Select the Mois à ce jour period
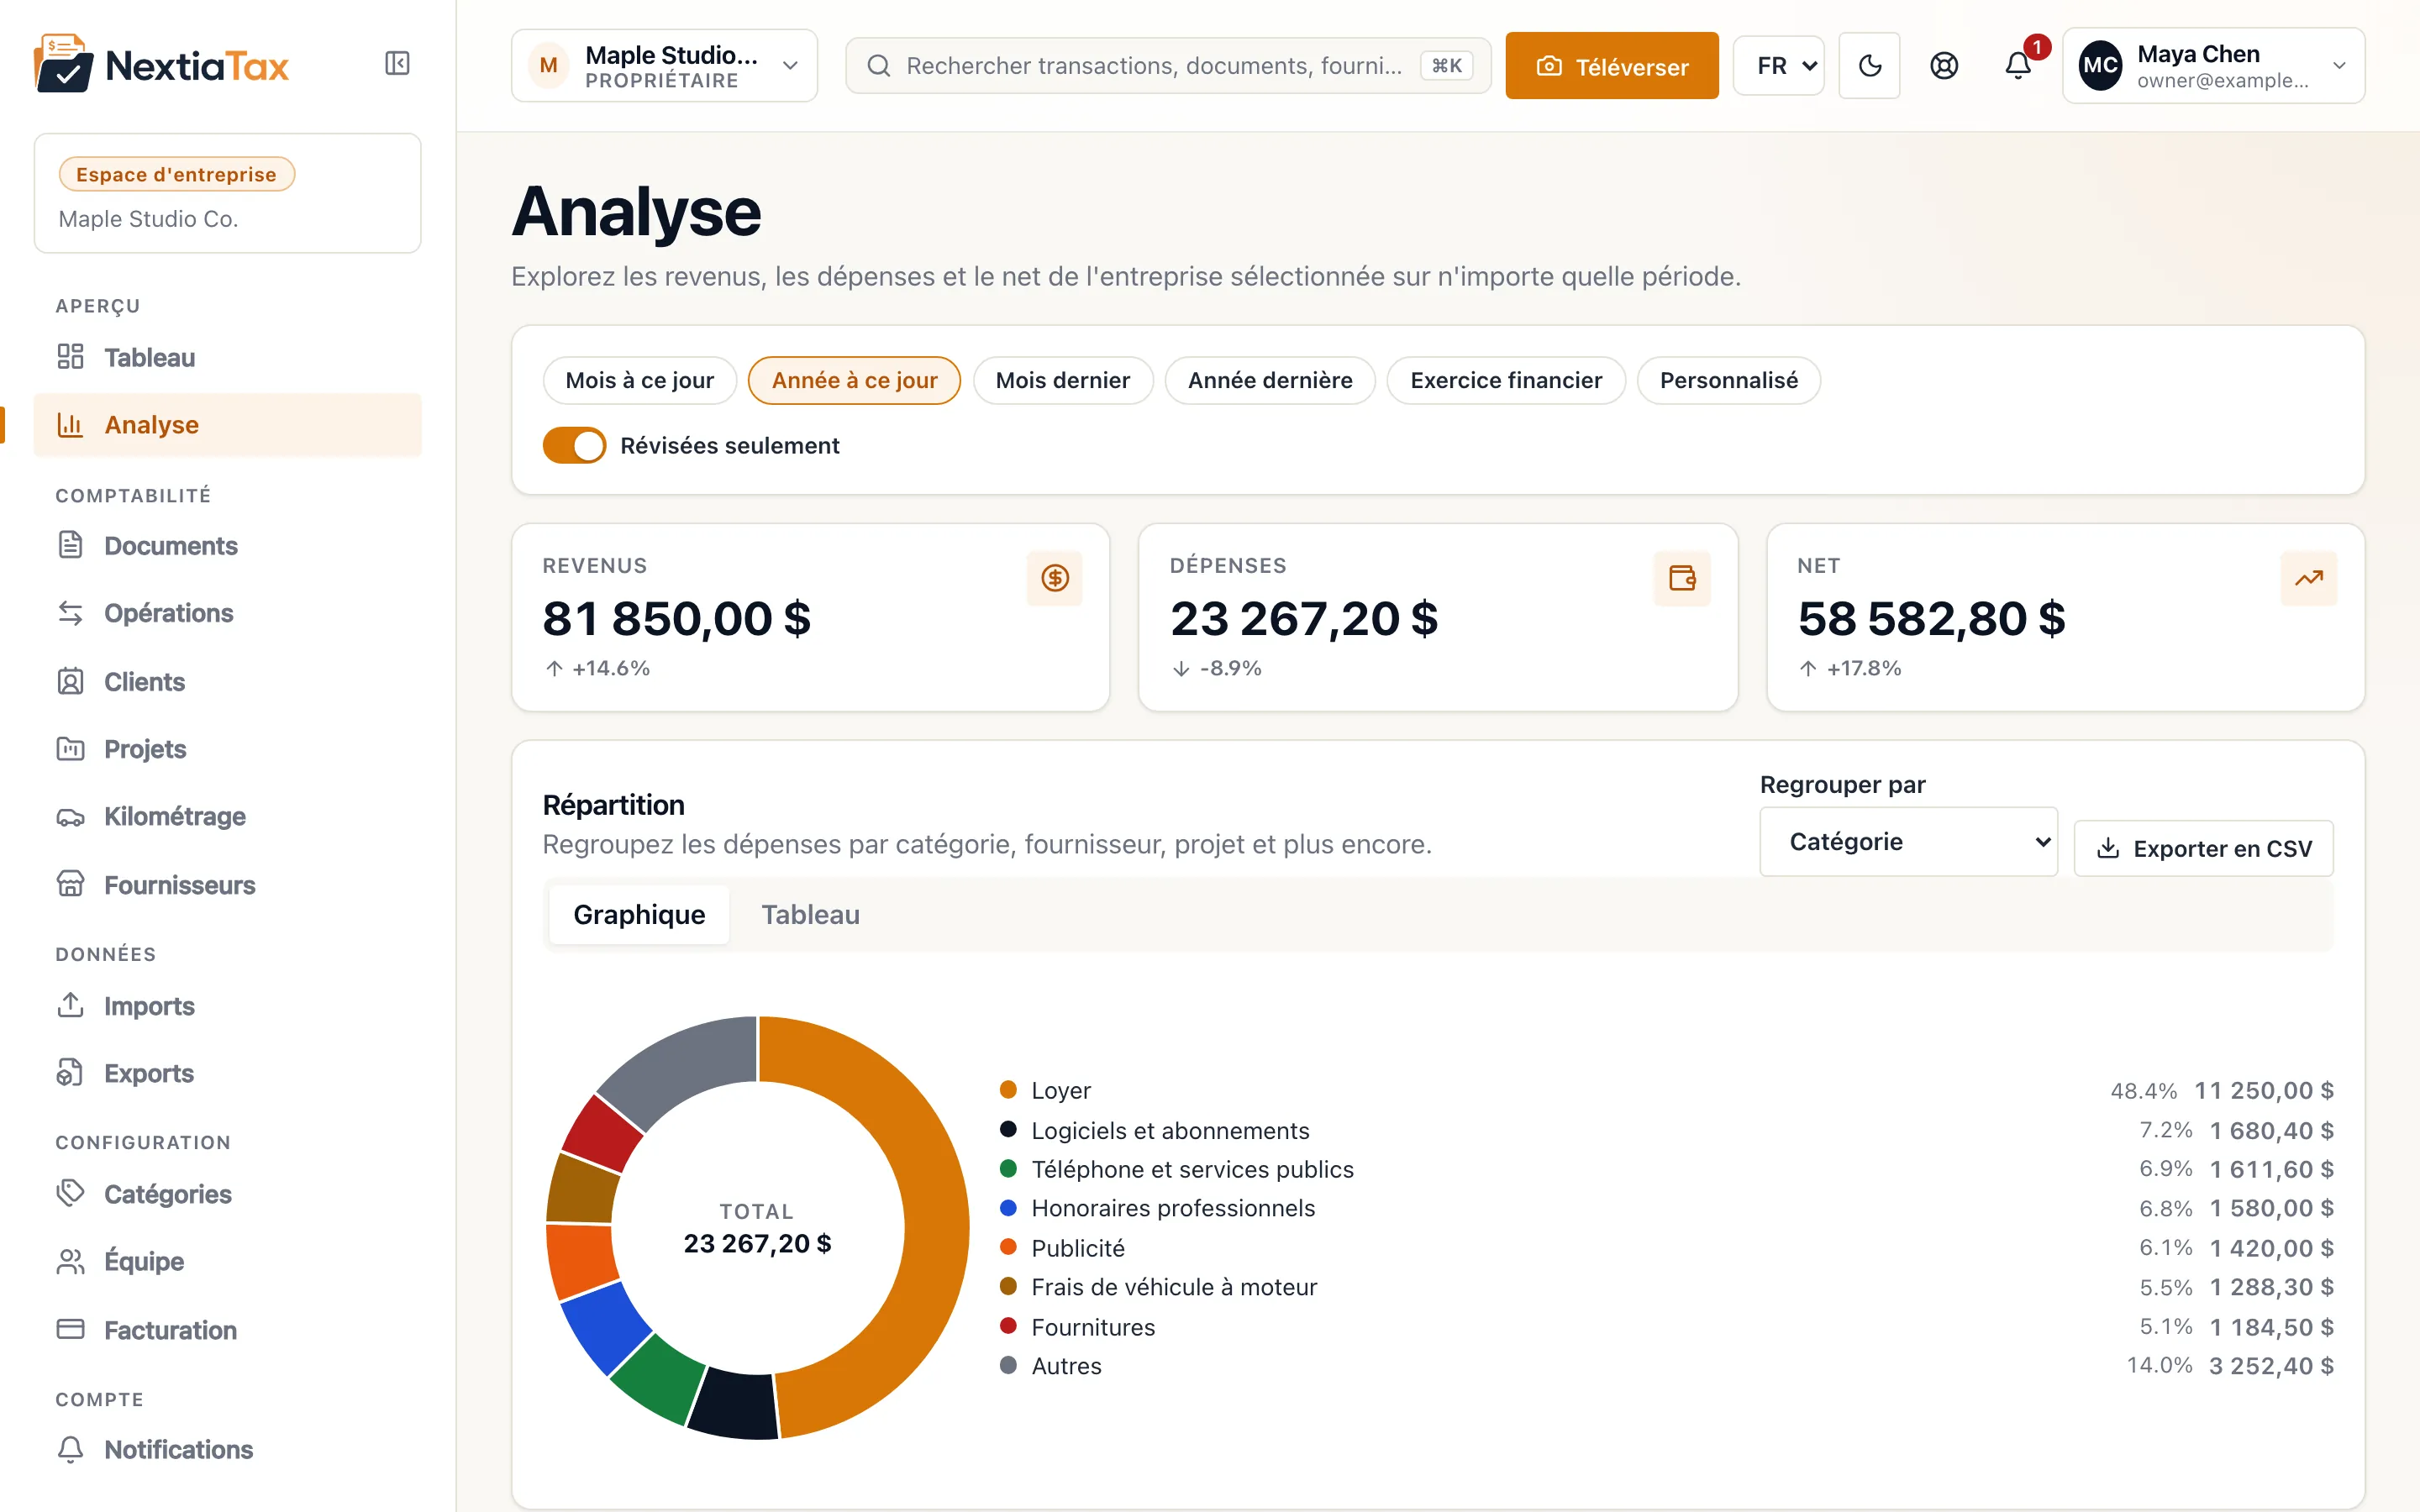The height and width of the screenshot is (1512, 2420). click(640, 380)
